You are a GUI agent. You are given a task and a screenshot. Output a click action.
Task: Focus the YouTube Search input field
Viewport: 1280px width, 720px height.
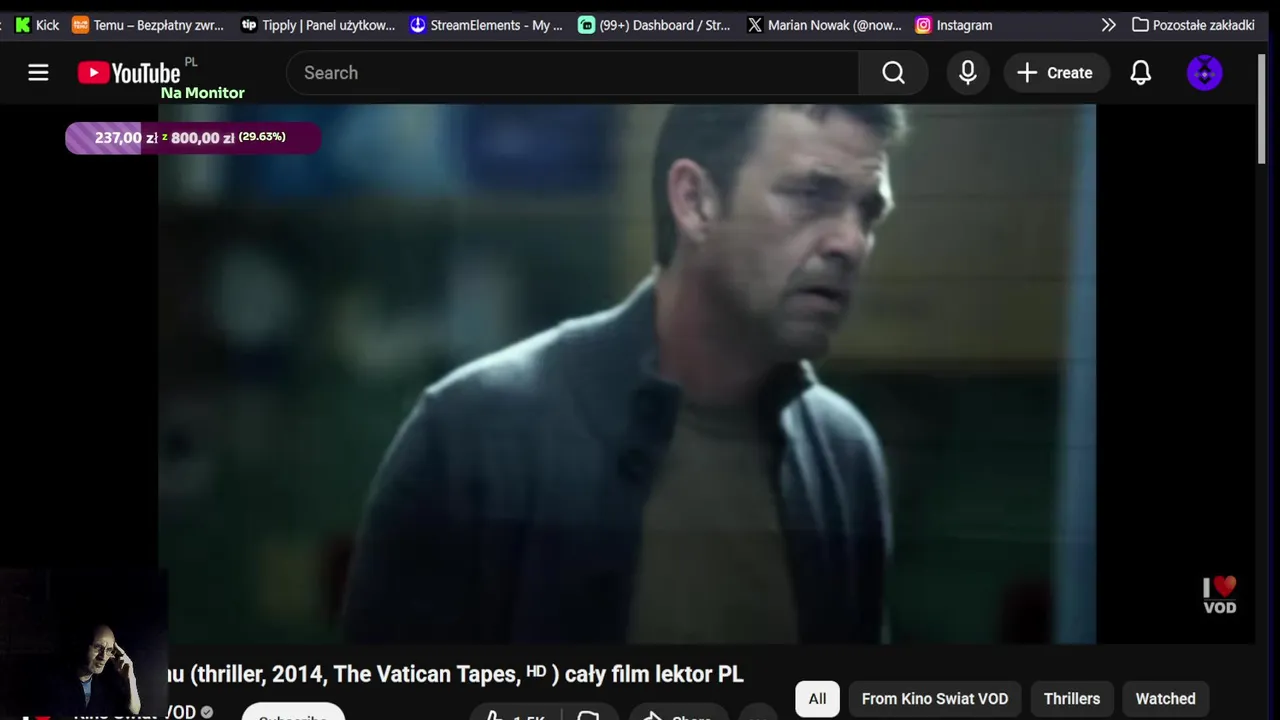(x=573, y=73)
